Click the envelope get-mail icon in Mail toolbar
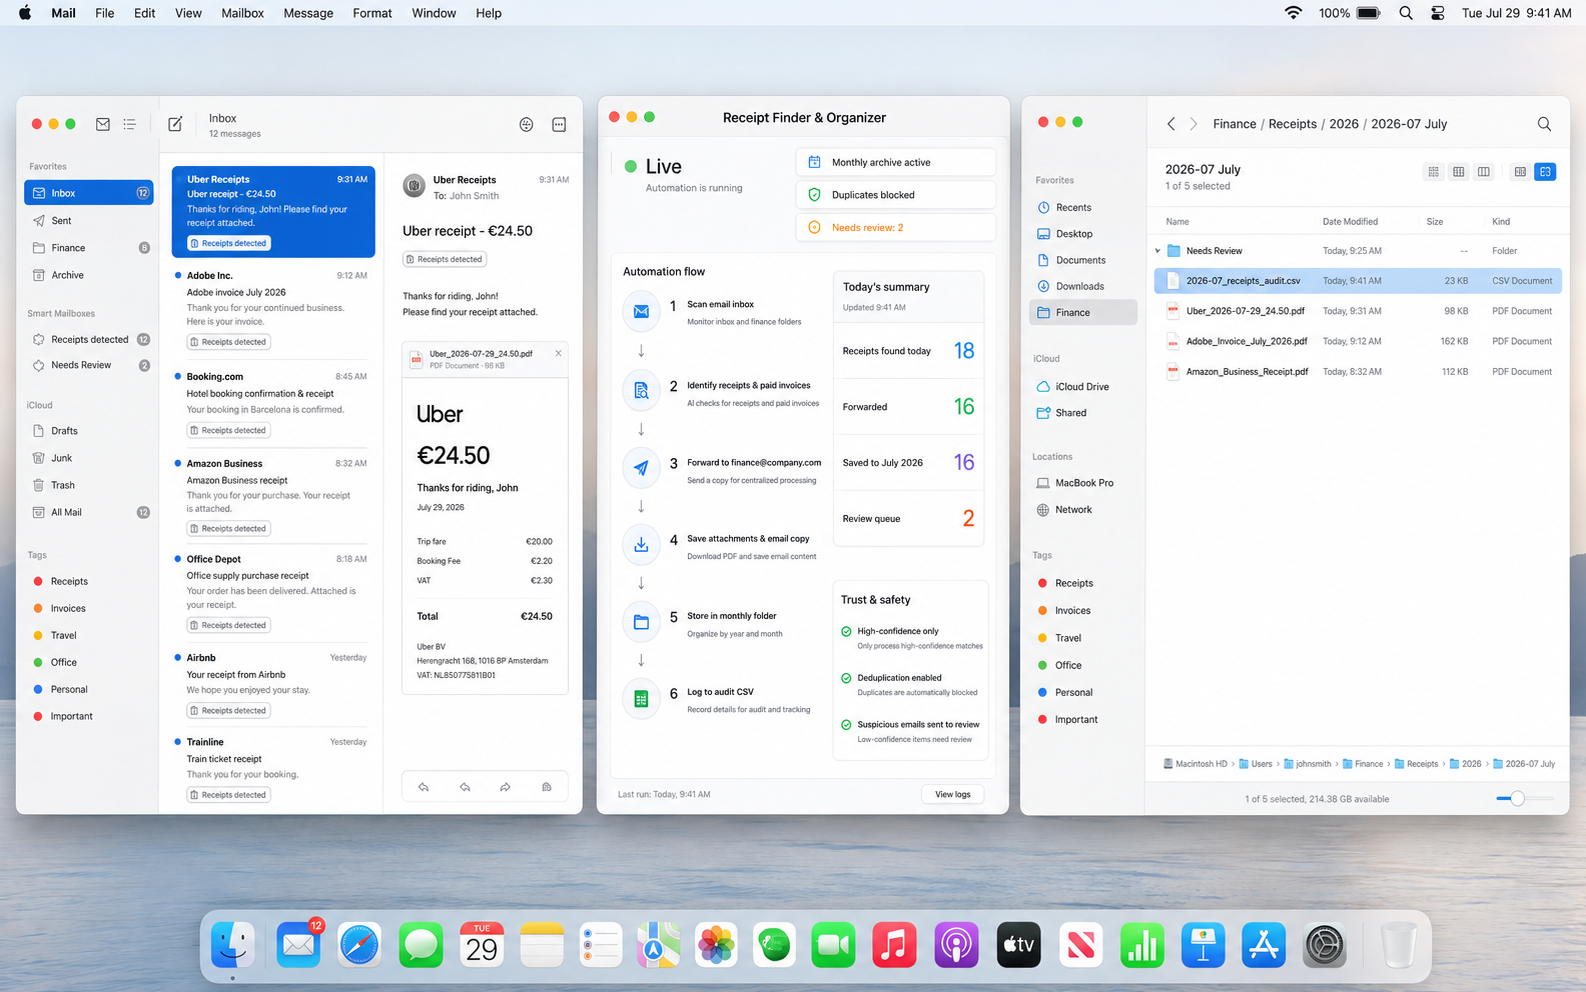Image resolution: width=1586 pixels, height=992 pixels. pos(103,124)
